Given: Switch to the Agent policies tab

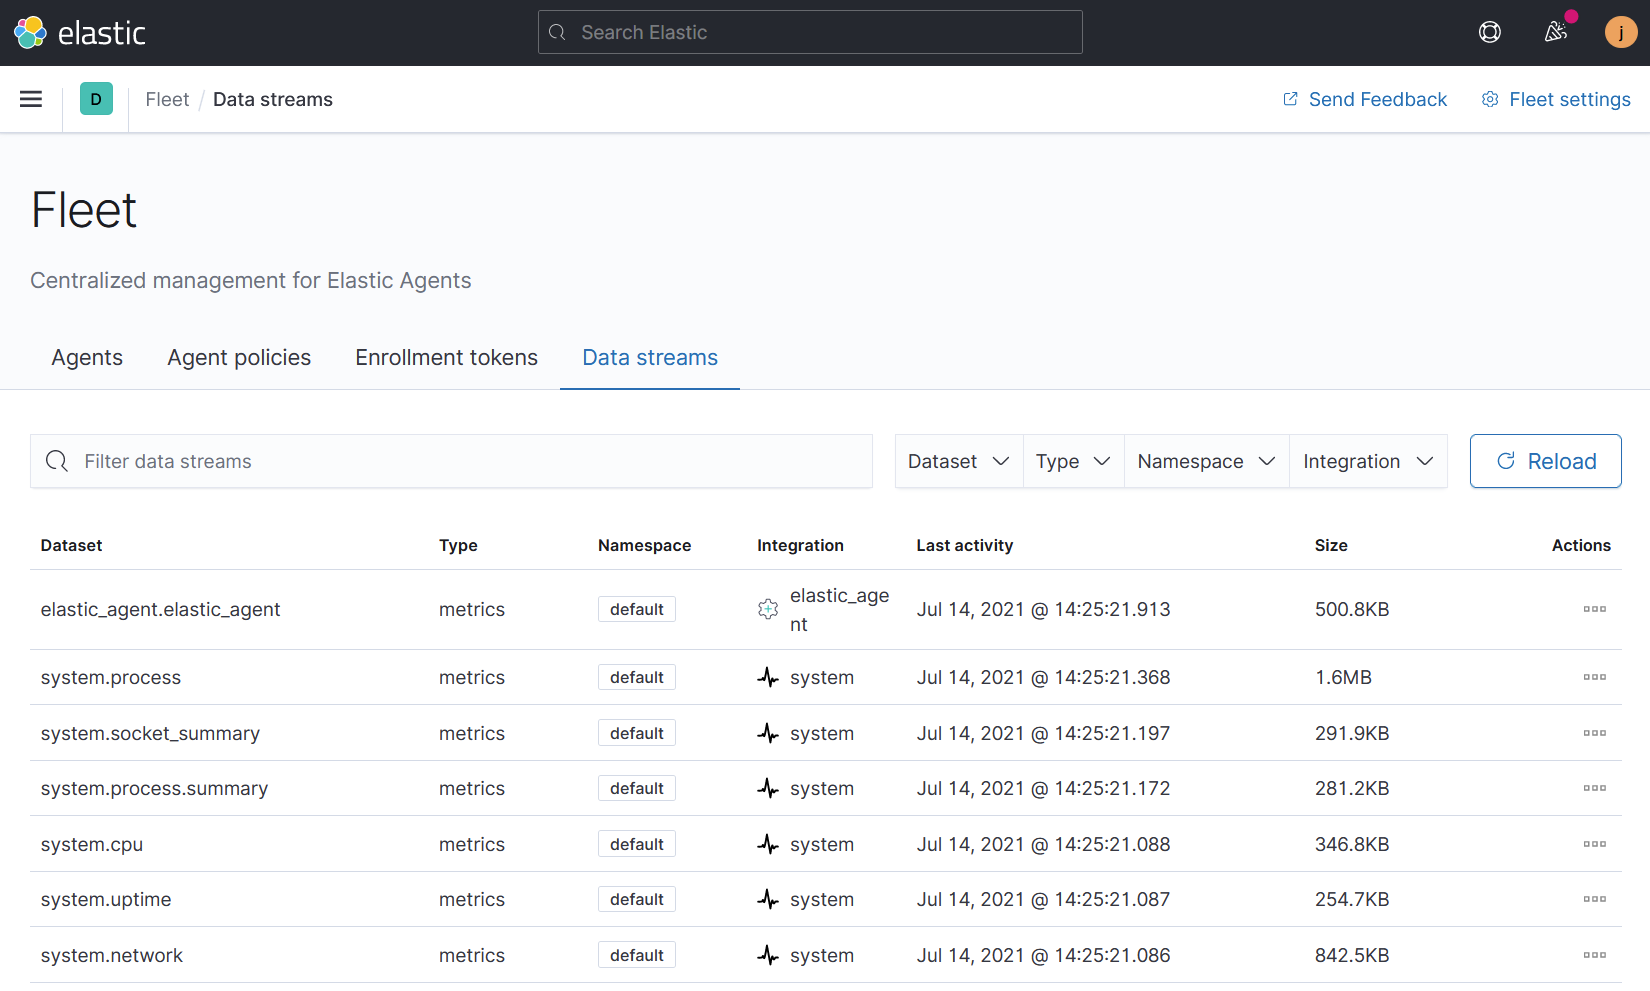Looking at the screenshot, I should pyautogui.click(x=239, y=357).
